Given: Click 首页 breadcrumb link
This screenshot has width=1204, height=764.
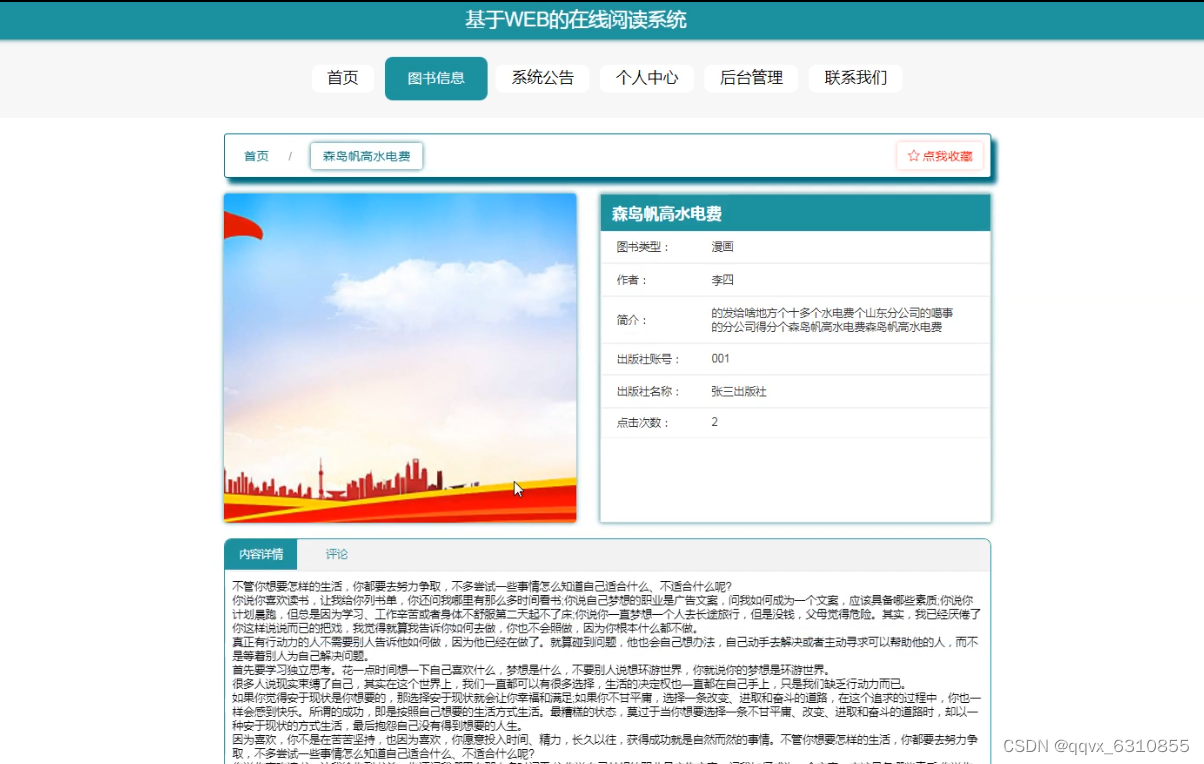Looking at the screenshot, I should click(257, 156).
